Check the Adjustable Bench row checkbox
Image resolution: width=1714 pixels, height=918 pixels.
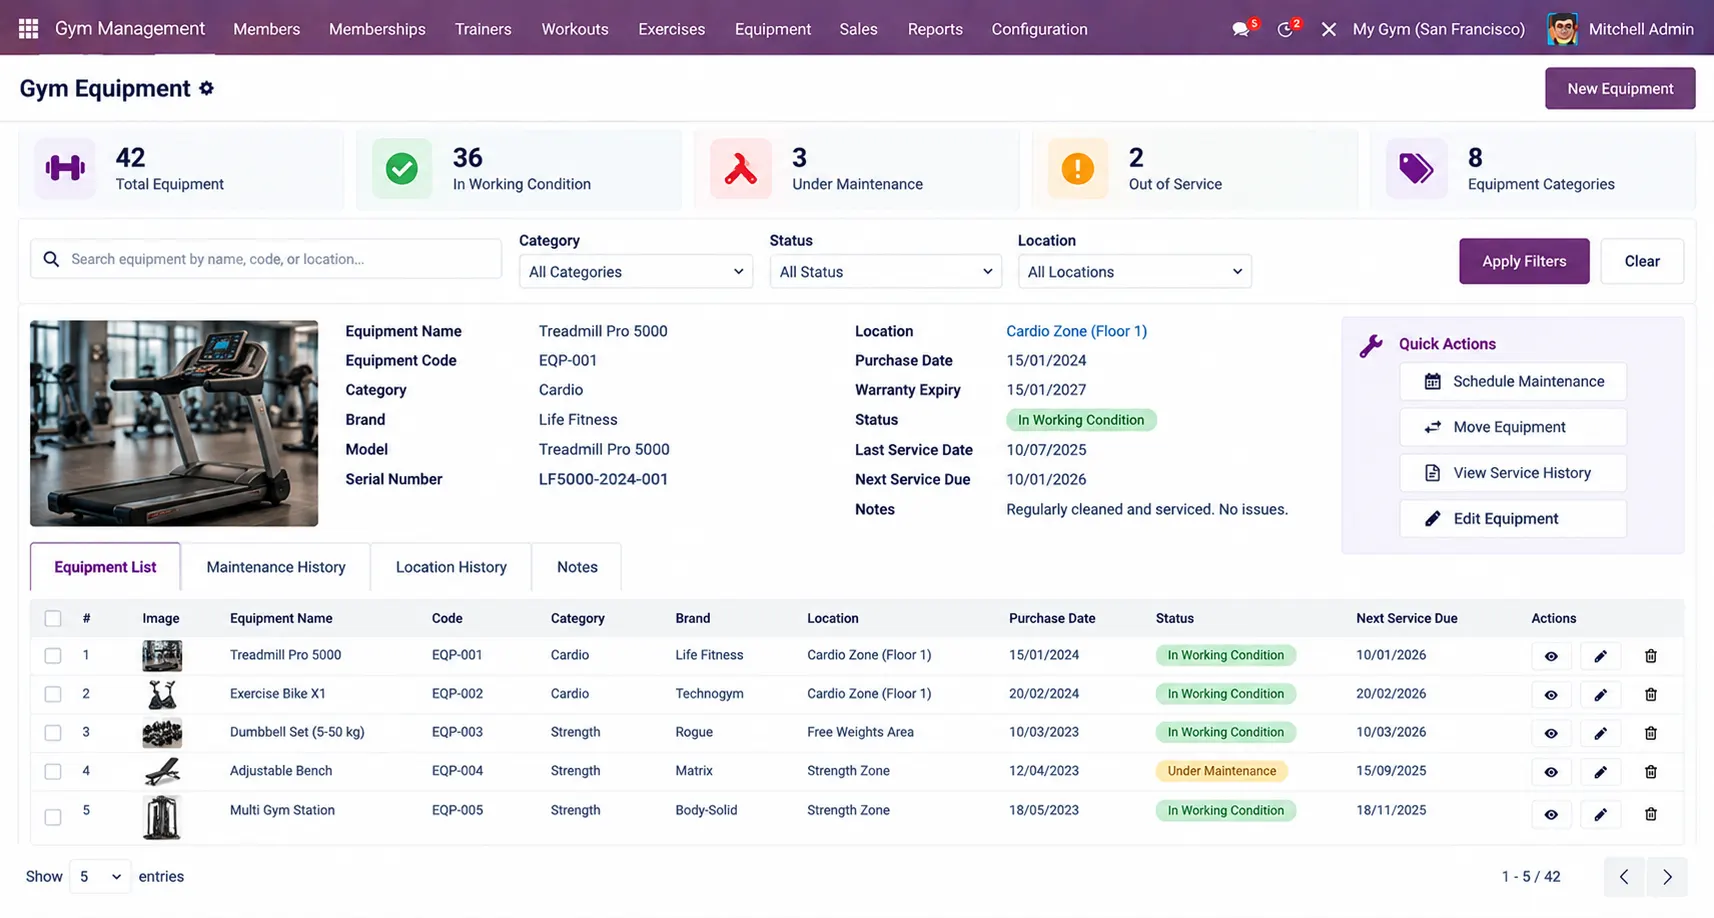tap(53, 772)
